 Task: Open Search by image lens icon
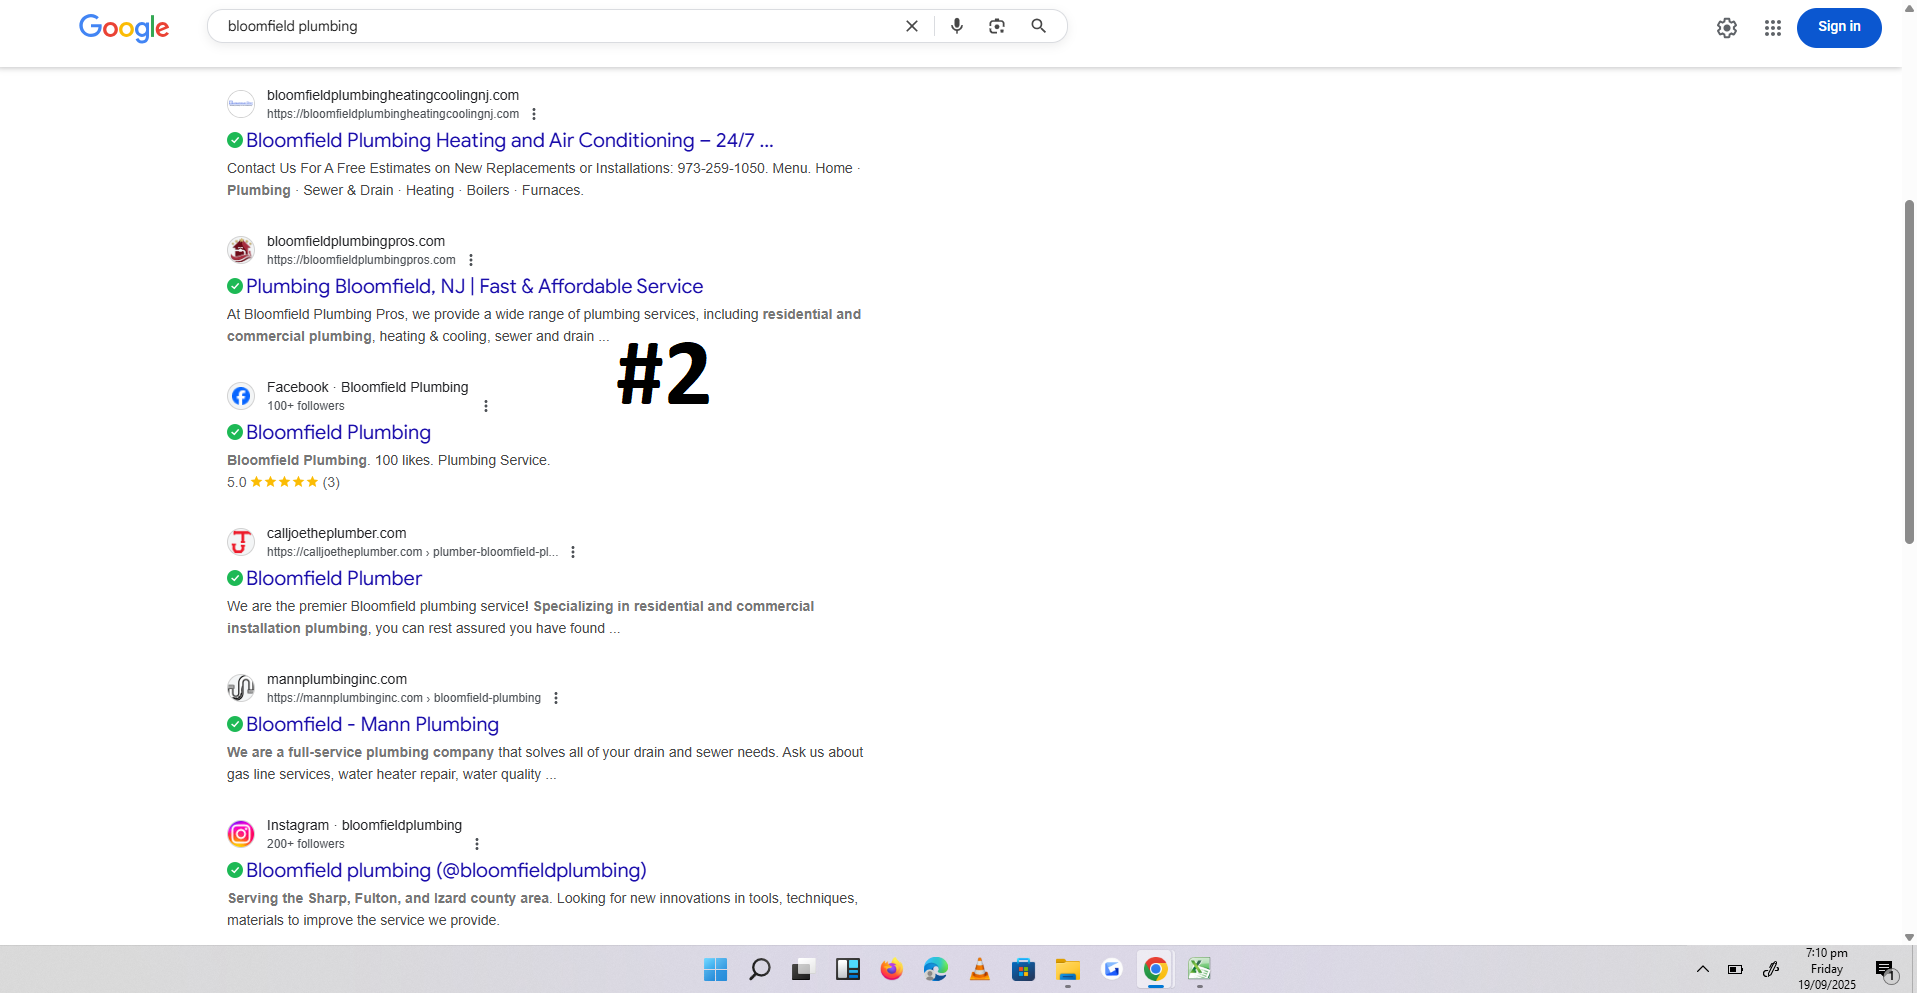pyautogui.click(x=997, y=26)
